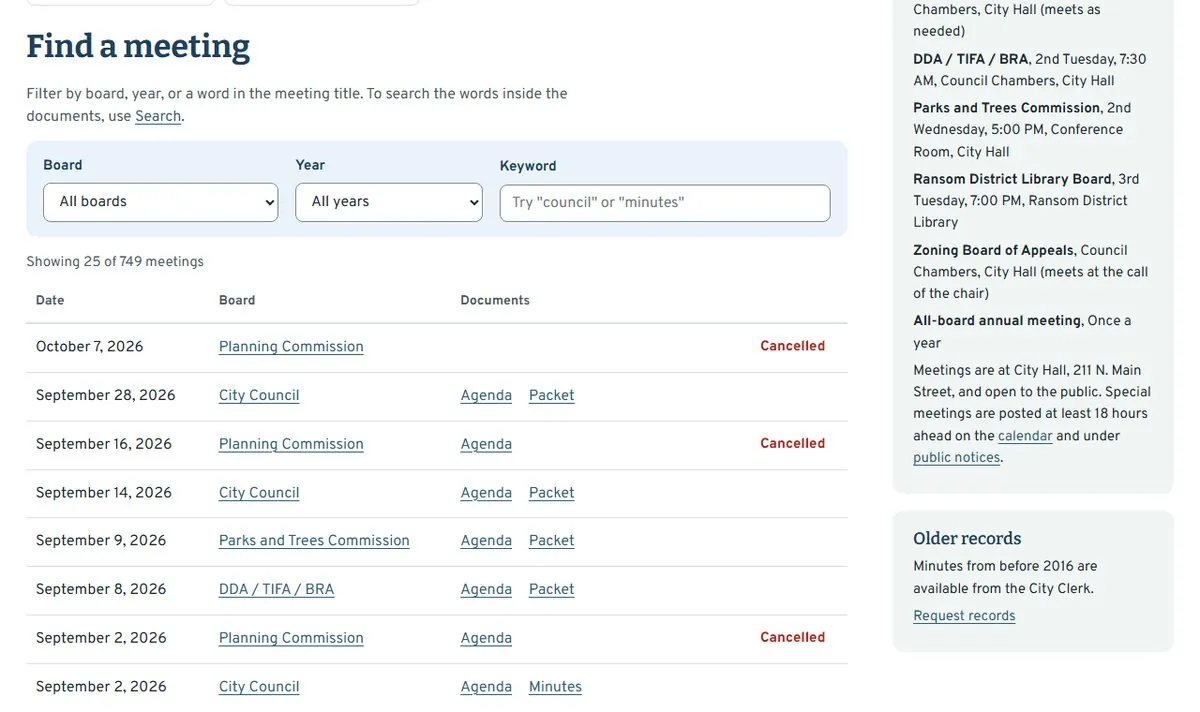
Task: Open the Parks and Trees Commission board link
Action: [x=314, y=541]
